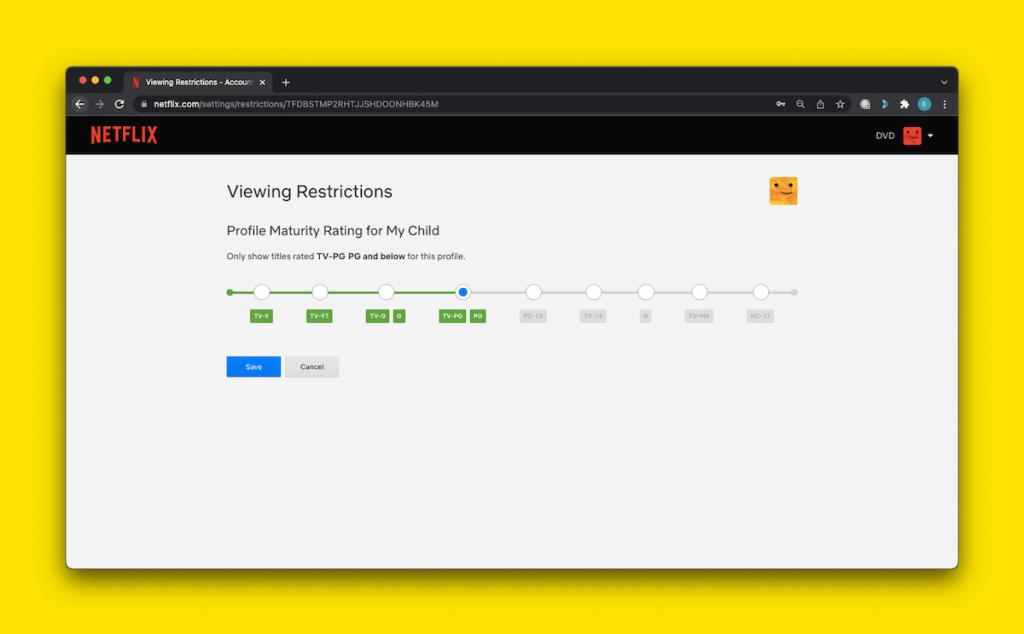The height and width of the screenshot is (634, 1024).
Task: Click the Netflix logo in header
Action: pyautogui.click(x=124, y=135)
